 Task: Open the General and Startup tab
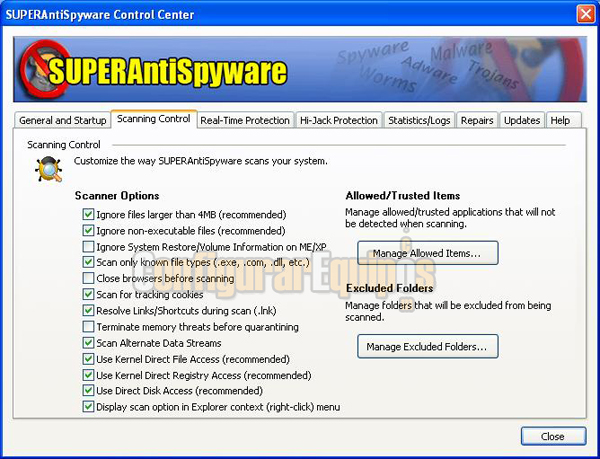62,120
